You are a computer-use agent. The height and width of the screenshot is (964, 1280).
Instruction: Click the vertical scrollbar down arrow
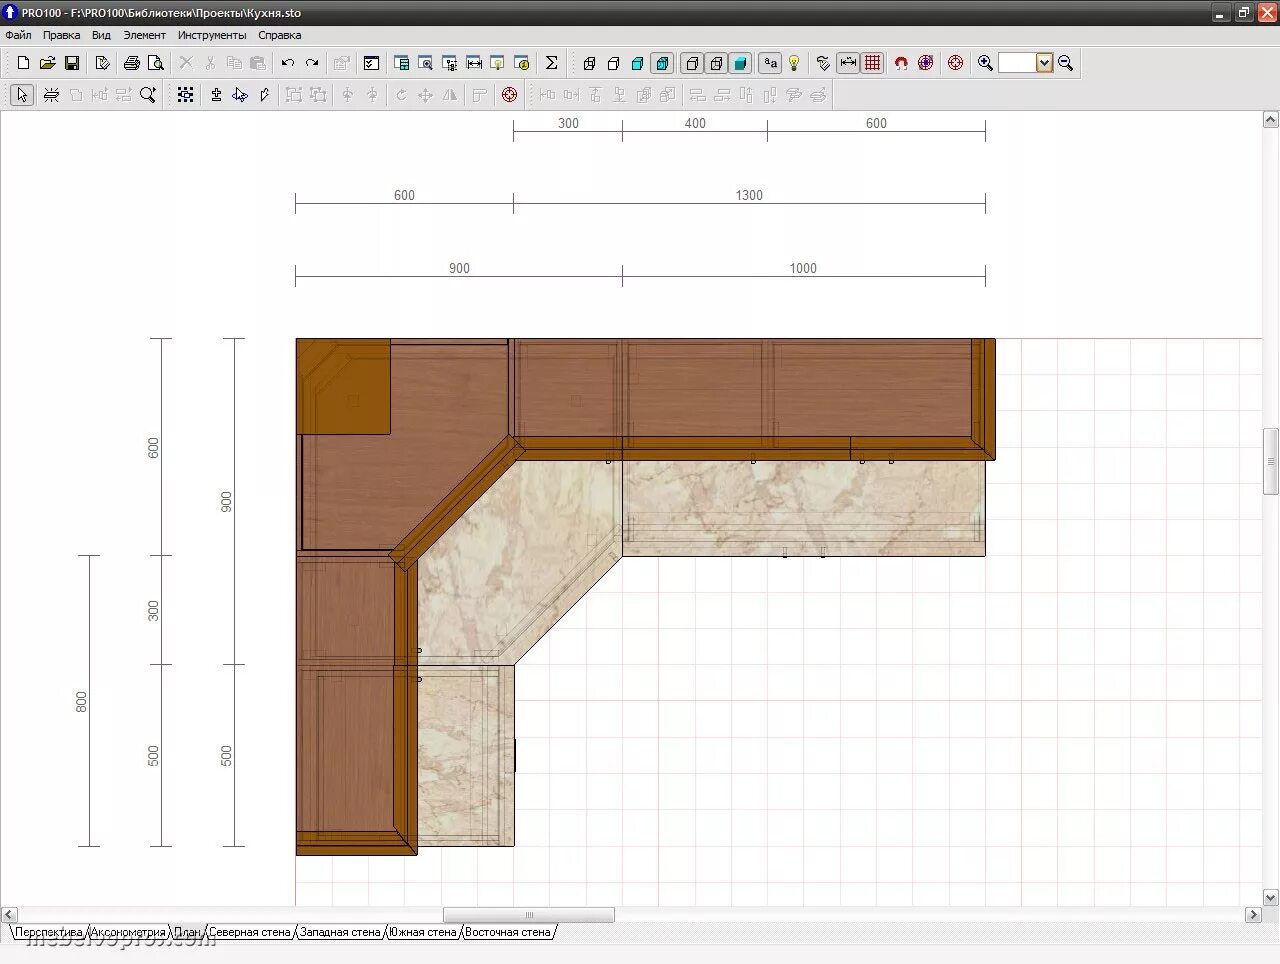point(1270,897)
